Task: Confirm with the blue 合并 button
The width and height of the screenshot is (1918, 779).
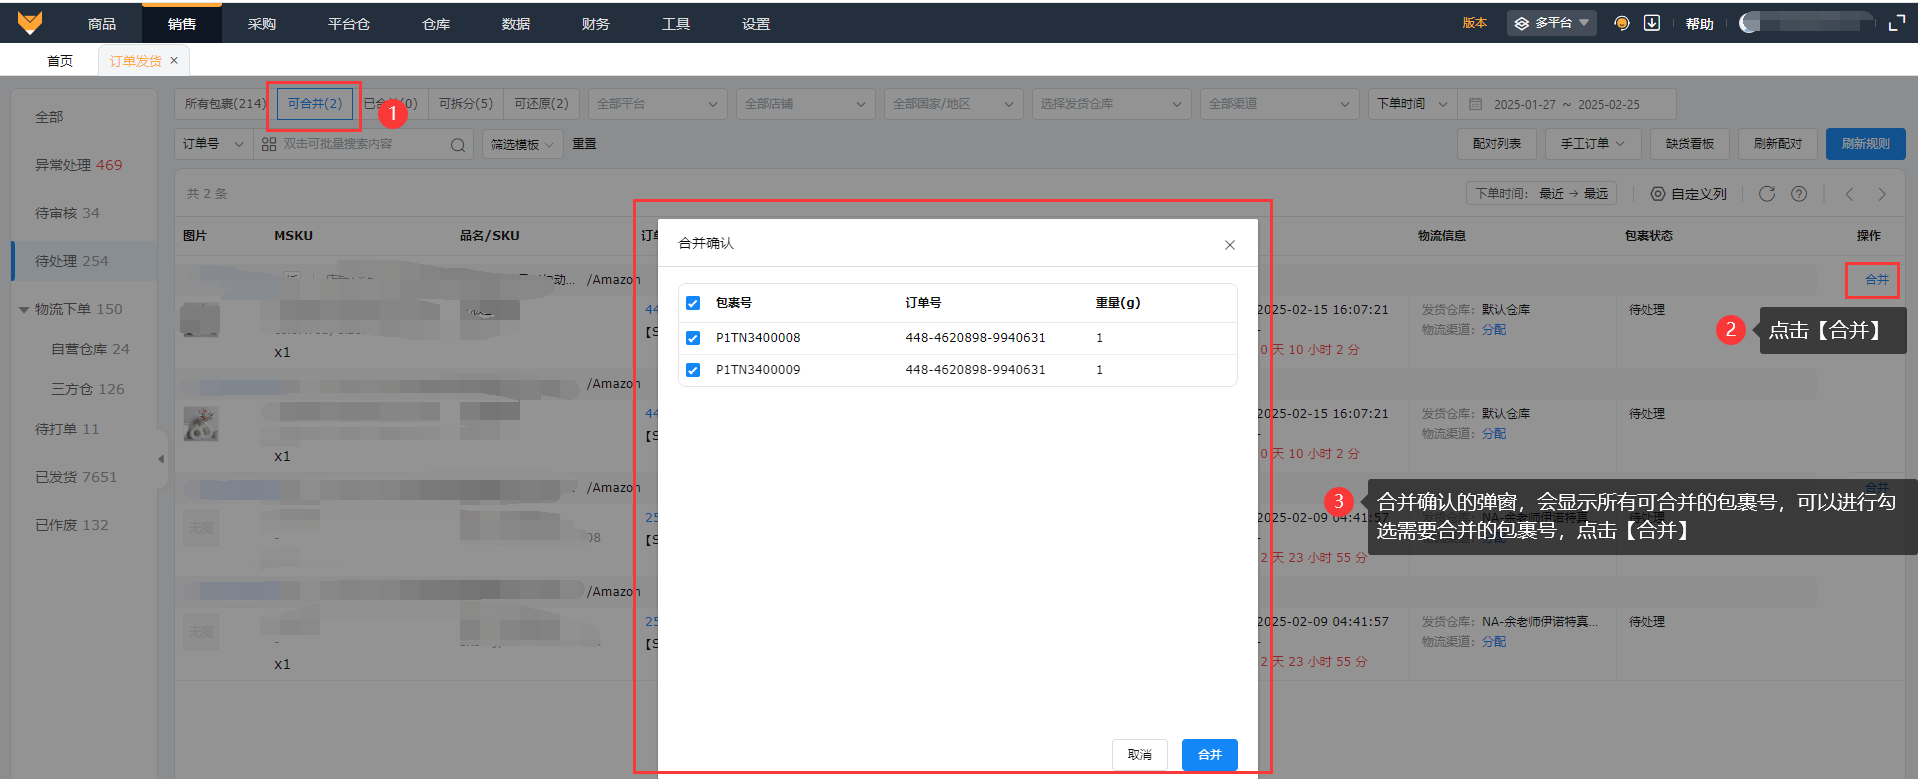Action: [x=1210, y=755]
